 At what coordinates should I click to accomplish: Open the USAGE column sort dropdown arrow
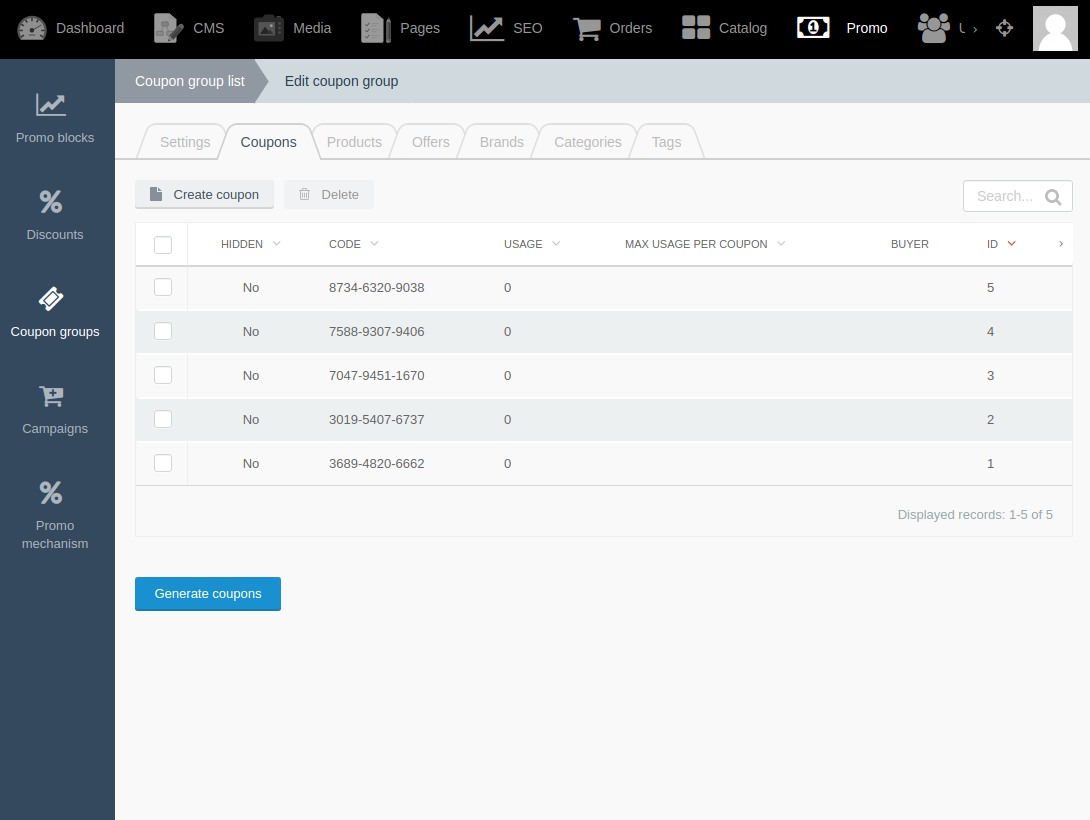pyautogui.click(x=556, y=243)
